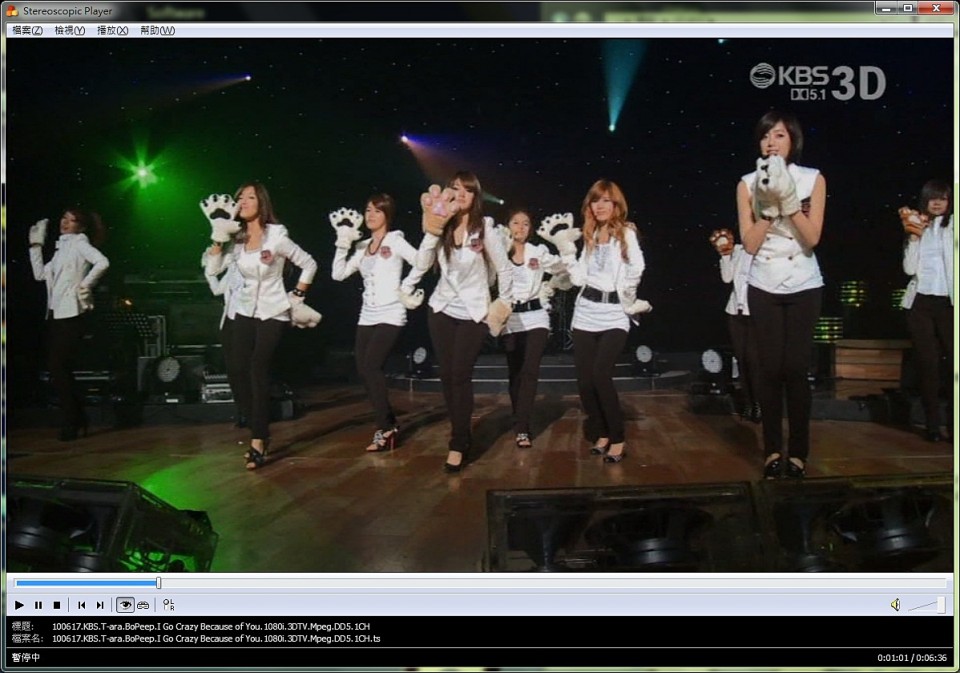The width and height of the screenshot is (960, 673).
Task: Click the seek bar position handle
Action: 158,583
